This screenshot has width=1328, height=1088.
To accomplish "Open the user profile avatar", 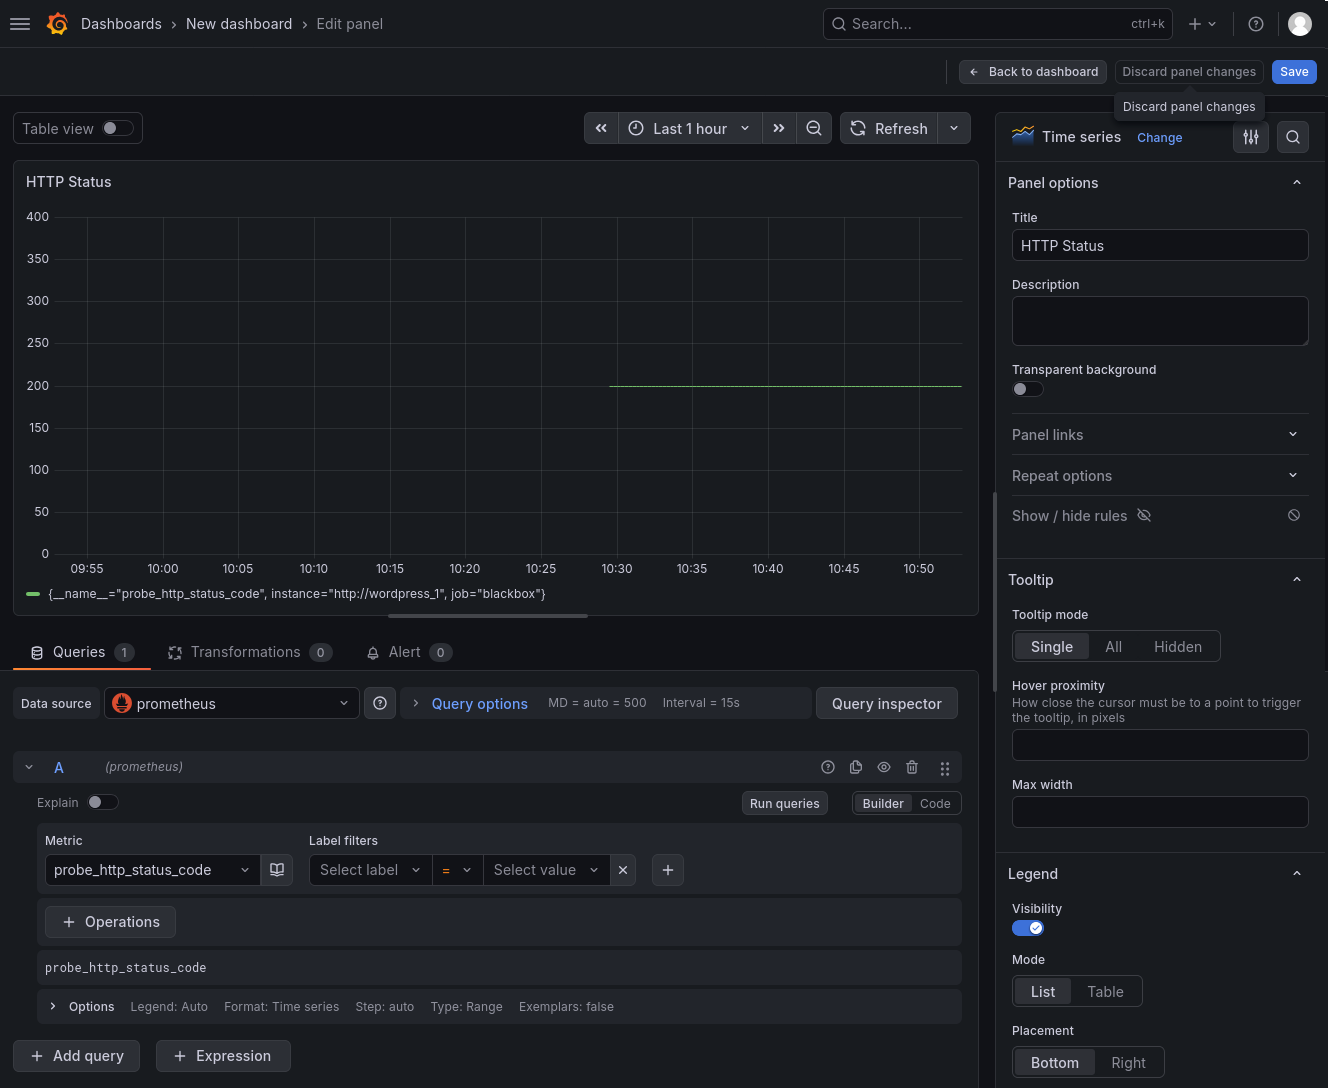I will click(x=1300, y=24).
